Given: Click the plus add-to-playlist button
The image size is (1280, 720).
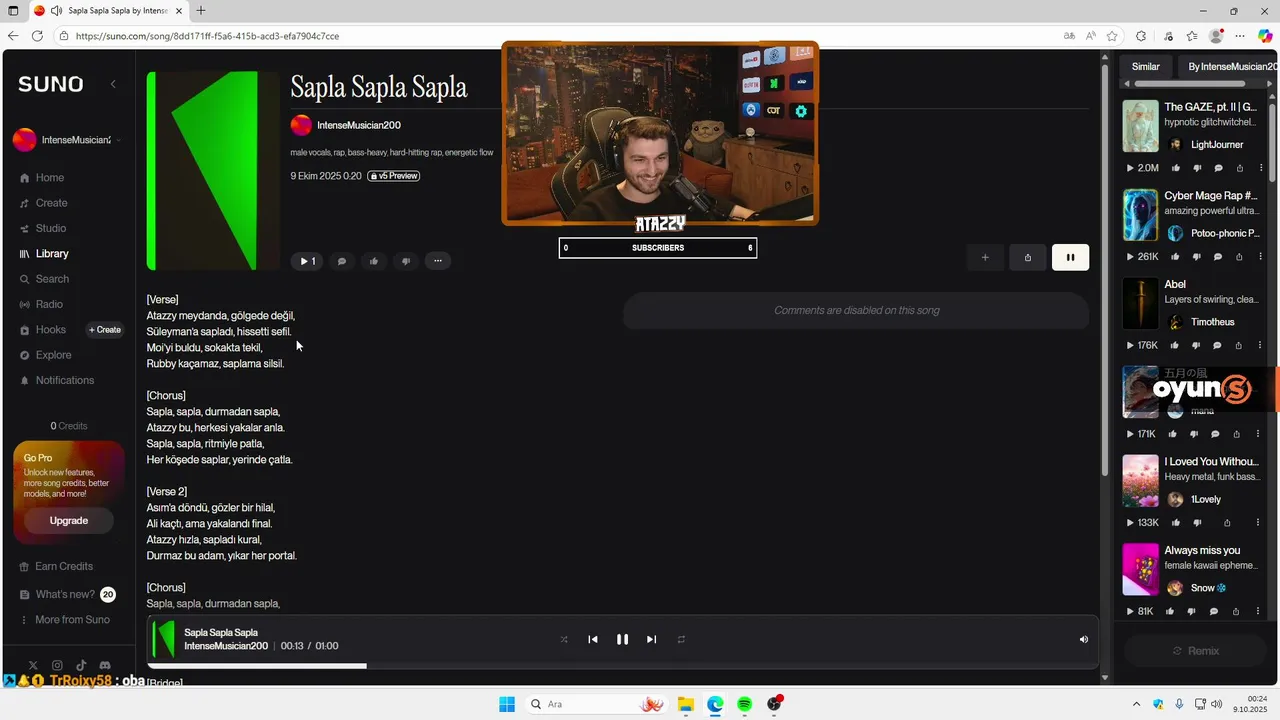Looking at the screenshot, I should (x=985, y=257).
